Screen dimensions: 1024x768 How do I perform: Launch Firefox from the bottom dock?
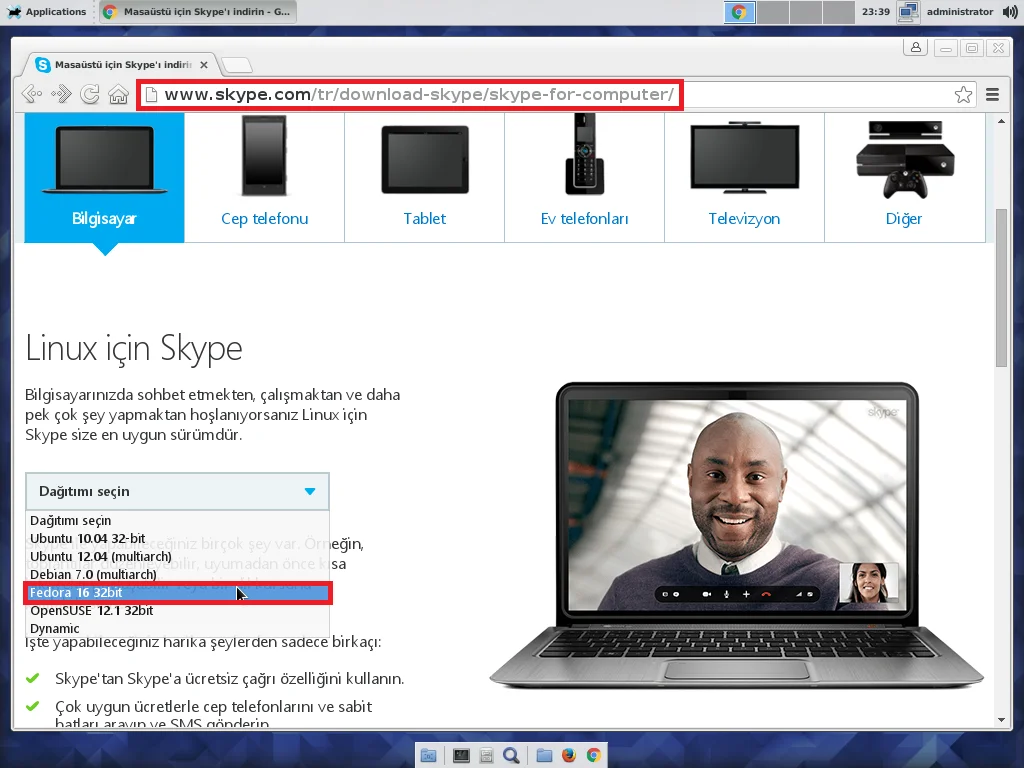point(569,756)
